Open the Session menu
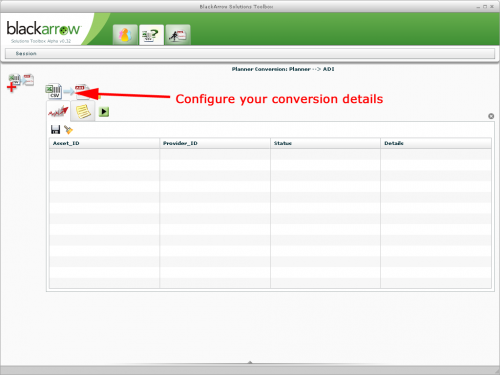500x375 pixels. (26, 54)
